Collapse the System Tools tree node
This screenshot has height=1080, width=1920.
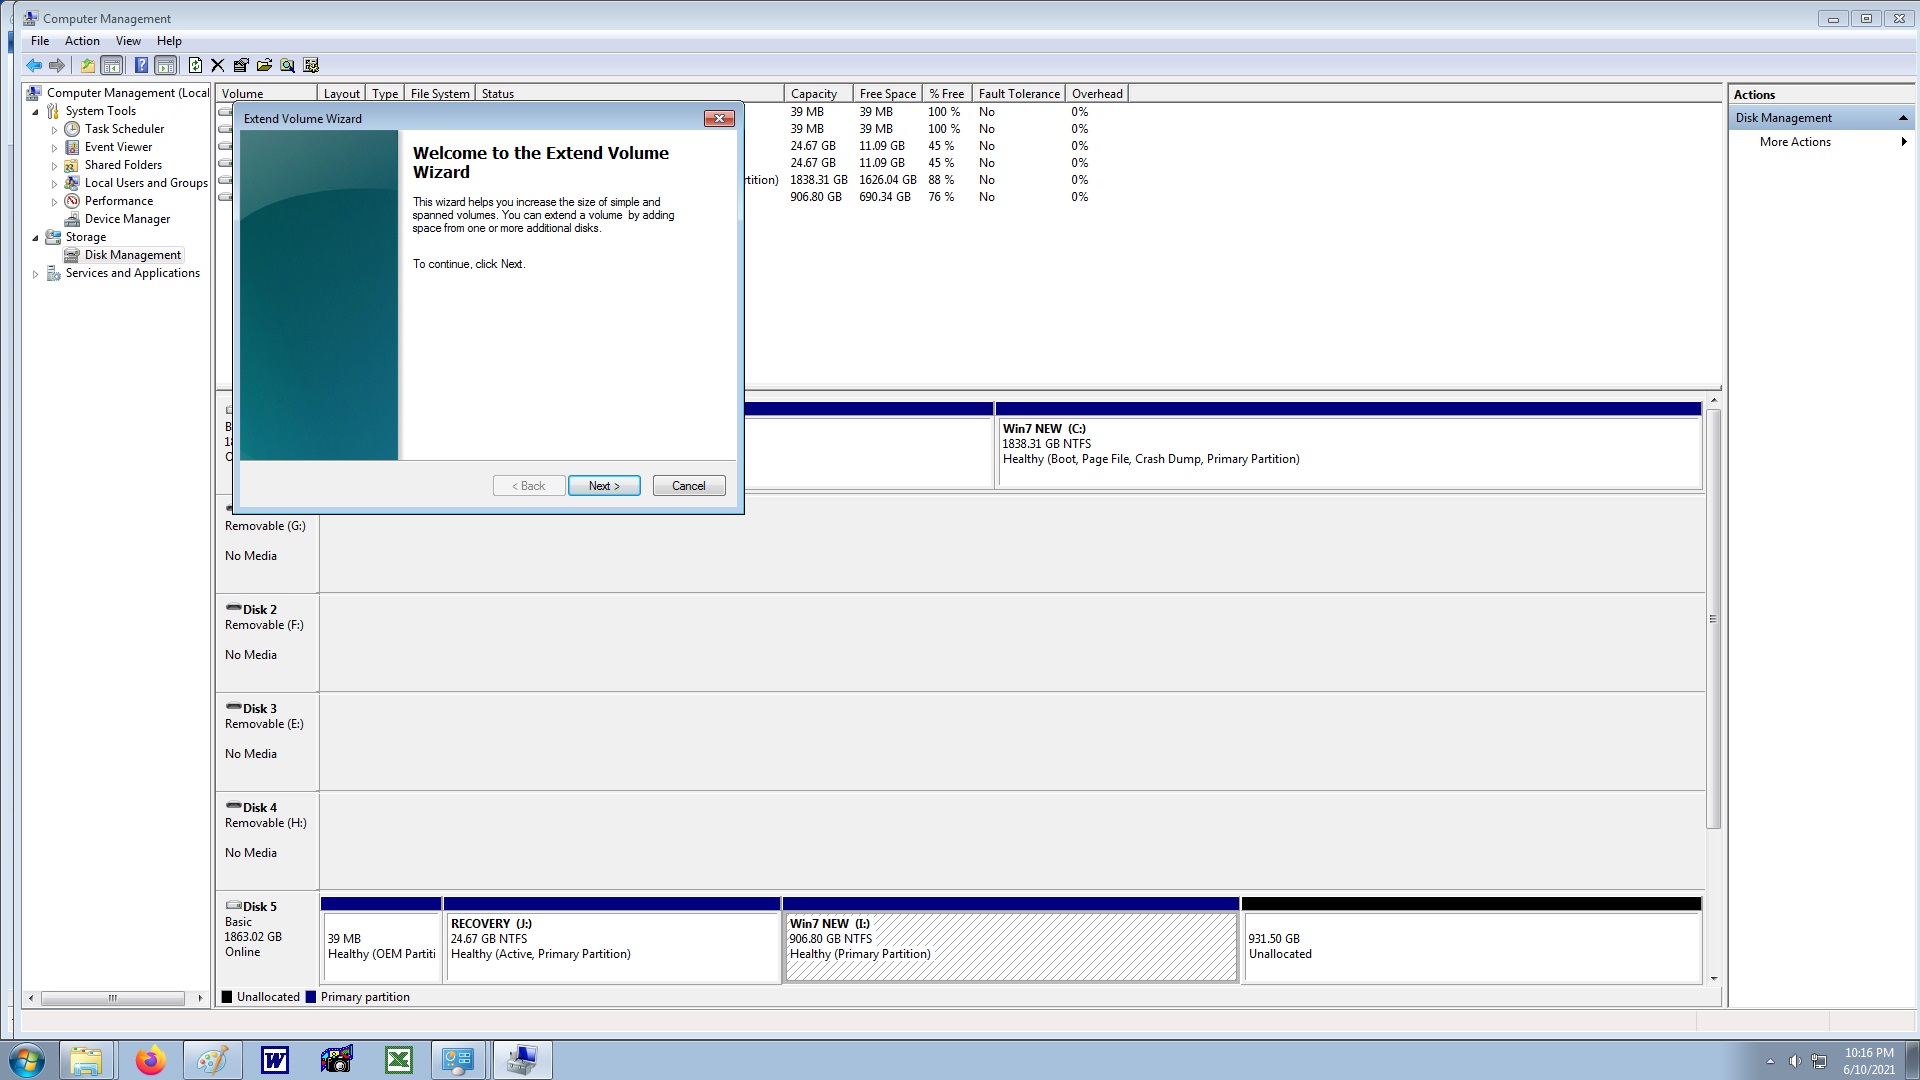pyautogui.click(x=36, y=112)
